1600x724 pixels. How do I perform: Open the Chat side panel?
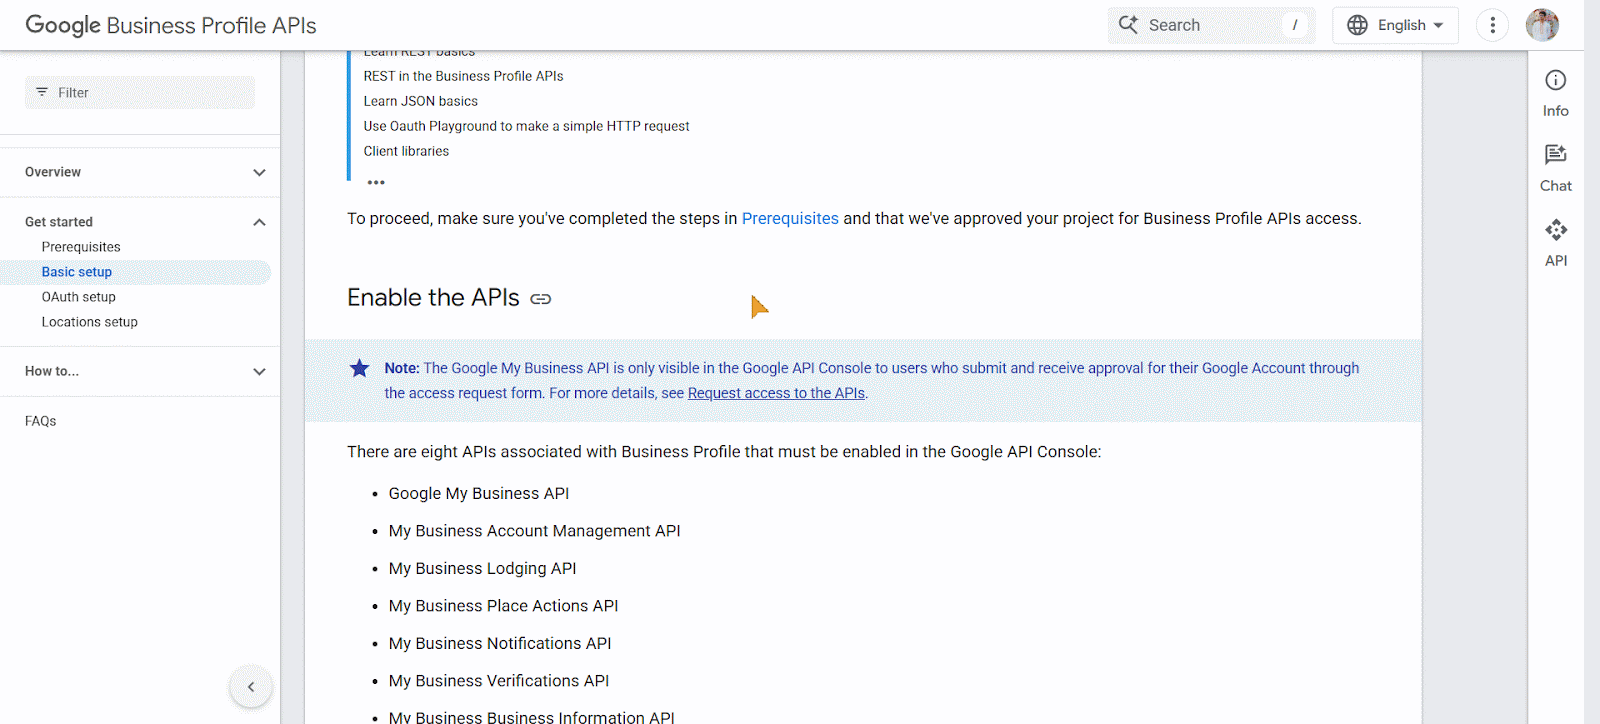coord(1556,169)
